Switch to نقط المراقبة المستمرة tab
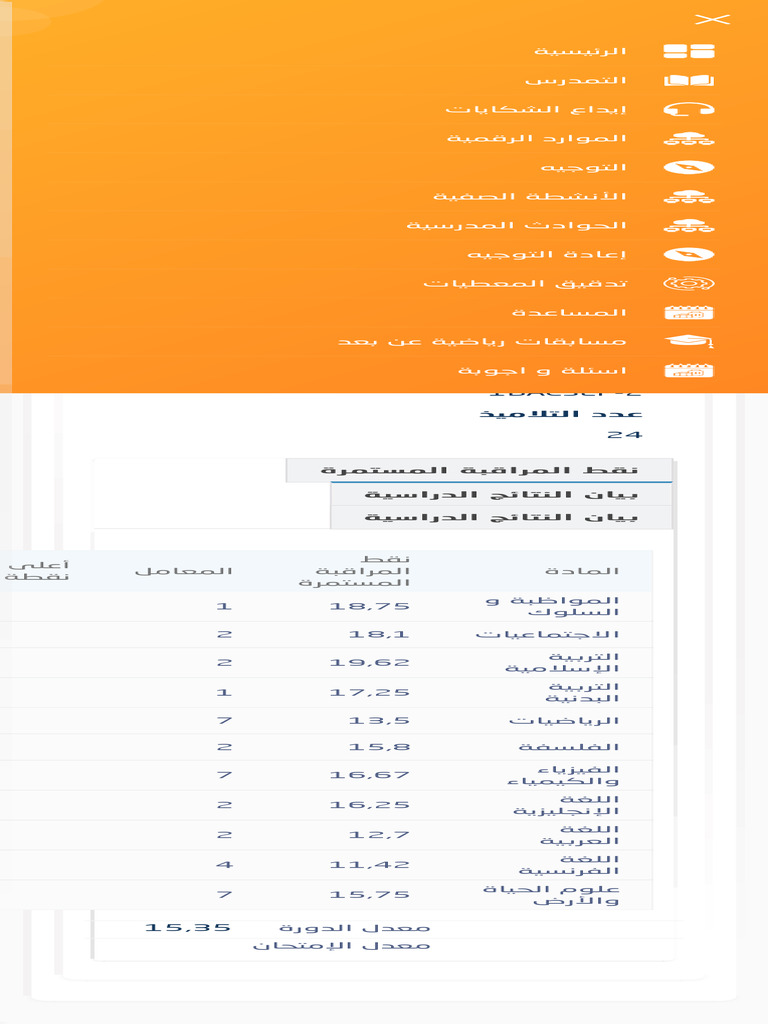Viewport: 768px width, 1024px height. (x=479, y=470)
